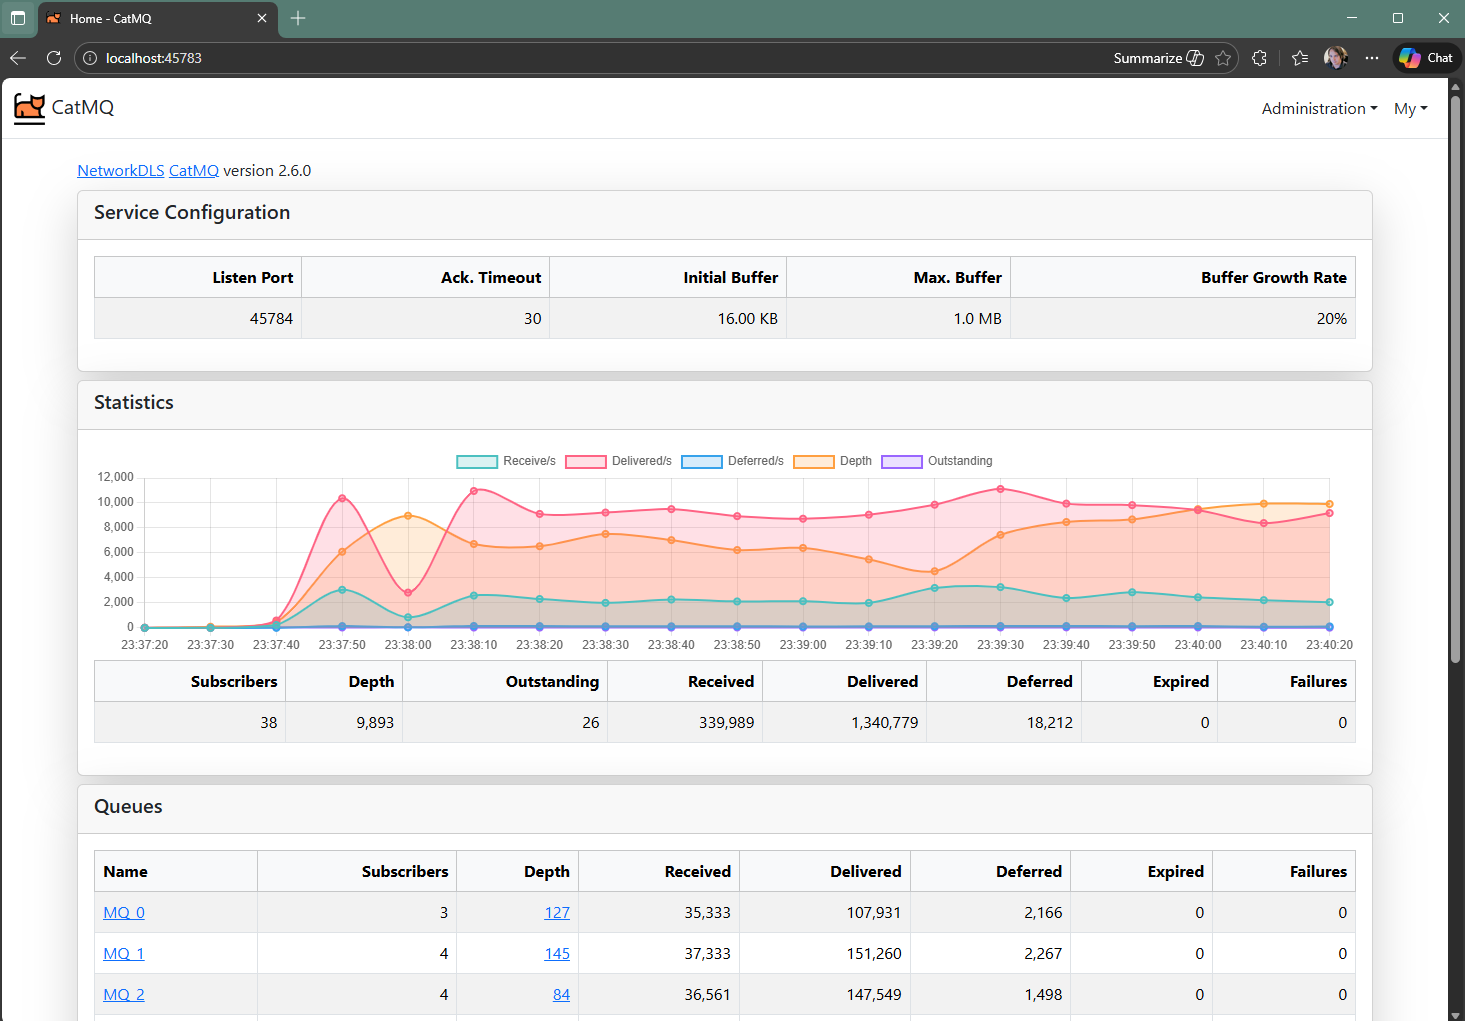Select the Deferred total 18,212
This screenshot has width=1465, height=1021.
pos(1049,723)
